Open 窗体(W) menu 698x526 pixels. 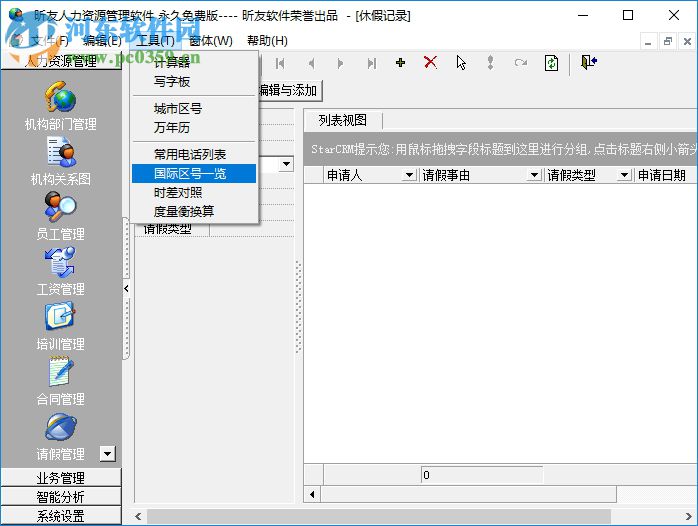(211, 41)
